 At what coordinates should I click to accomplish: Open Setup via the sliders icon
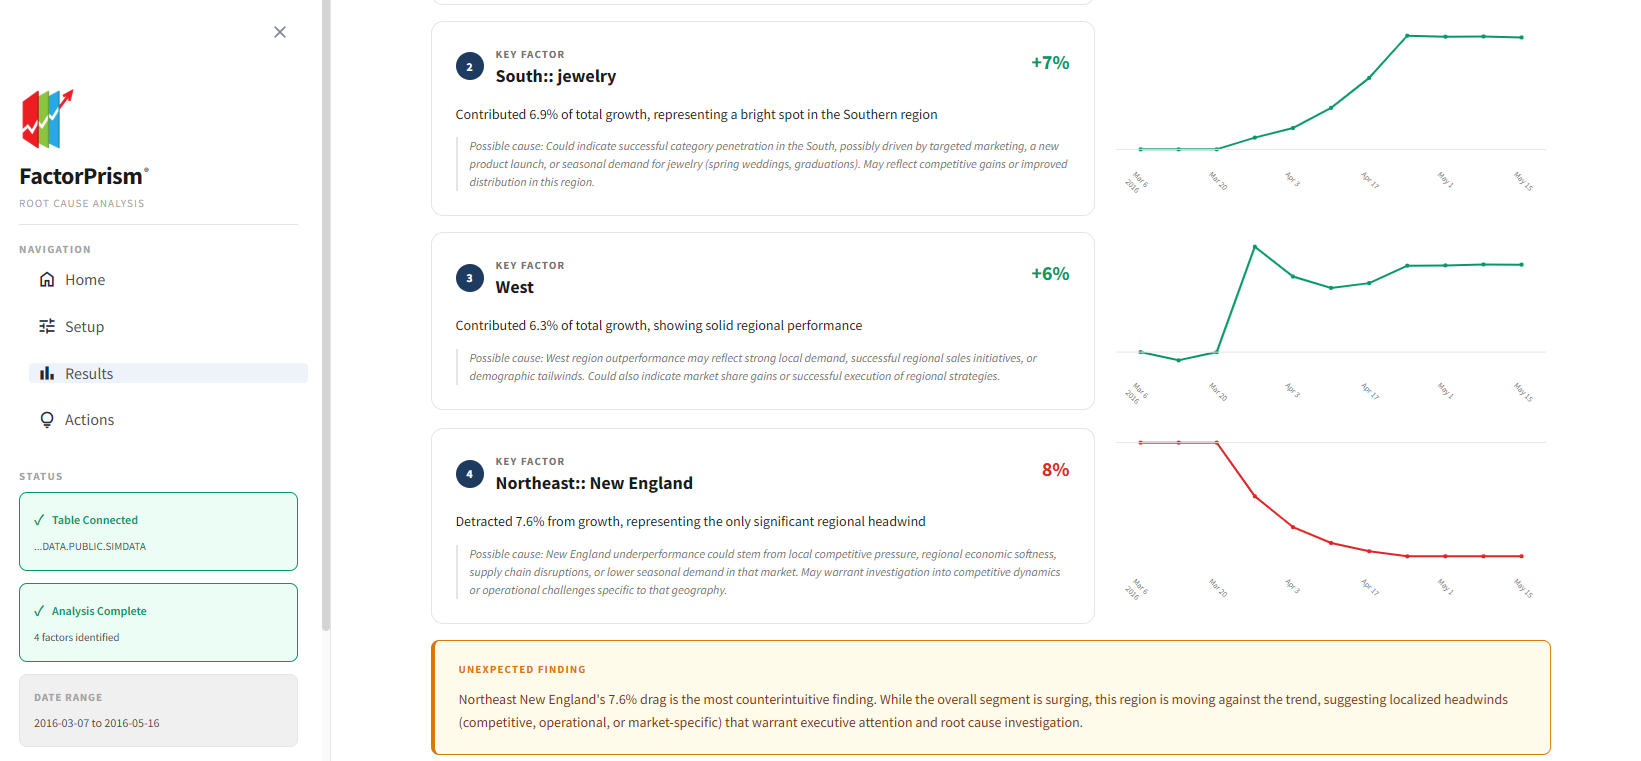tap(47, 326)
